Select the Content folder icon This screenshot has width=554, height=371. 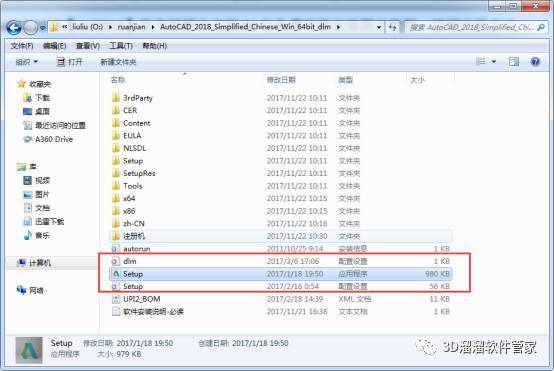click(116, 123)
